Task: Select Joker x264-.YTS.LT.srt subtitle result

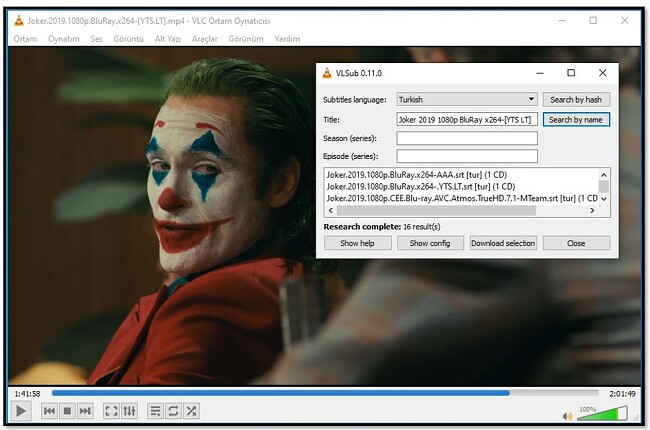Action: click(421, 186)
